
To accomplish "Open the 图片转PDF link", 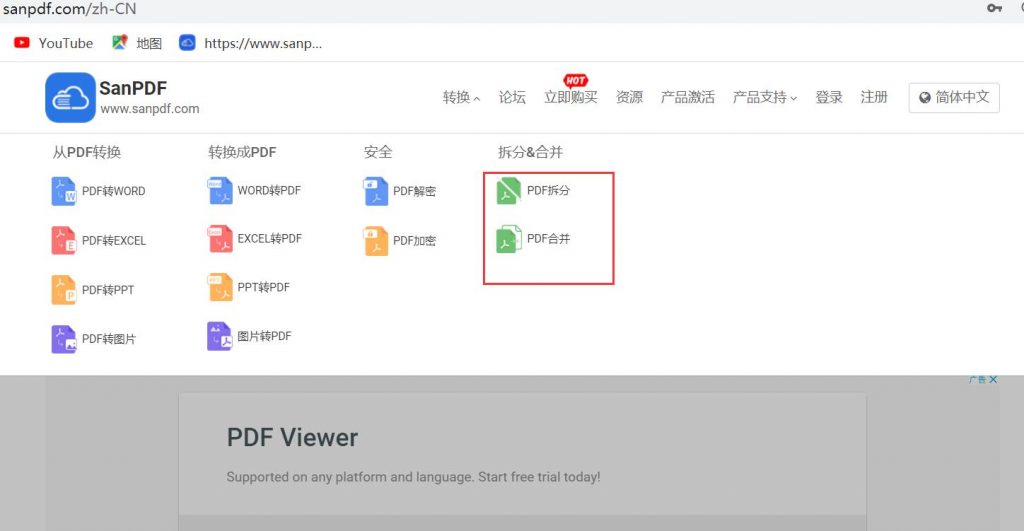I will [264, 336].
